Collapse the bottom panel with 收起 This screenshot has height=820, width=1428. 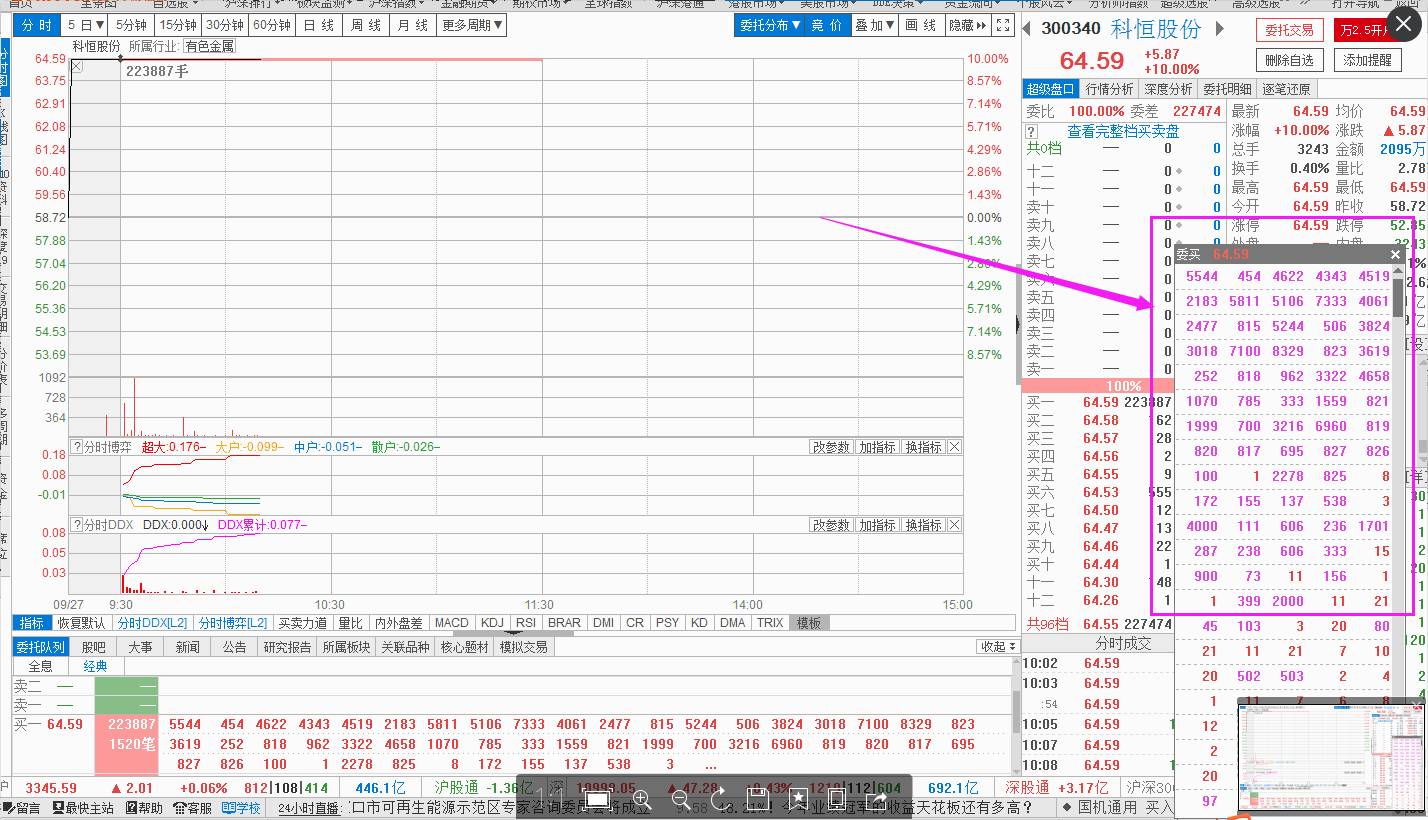(x=997, y=647)
